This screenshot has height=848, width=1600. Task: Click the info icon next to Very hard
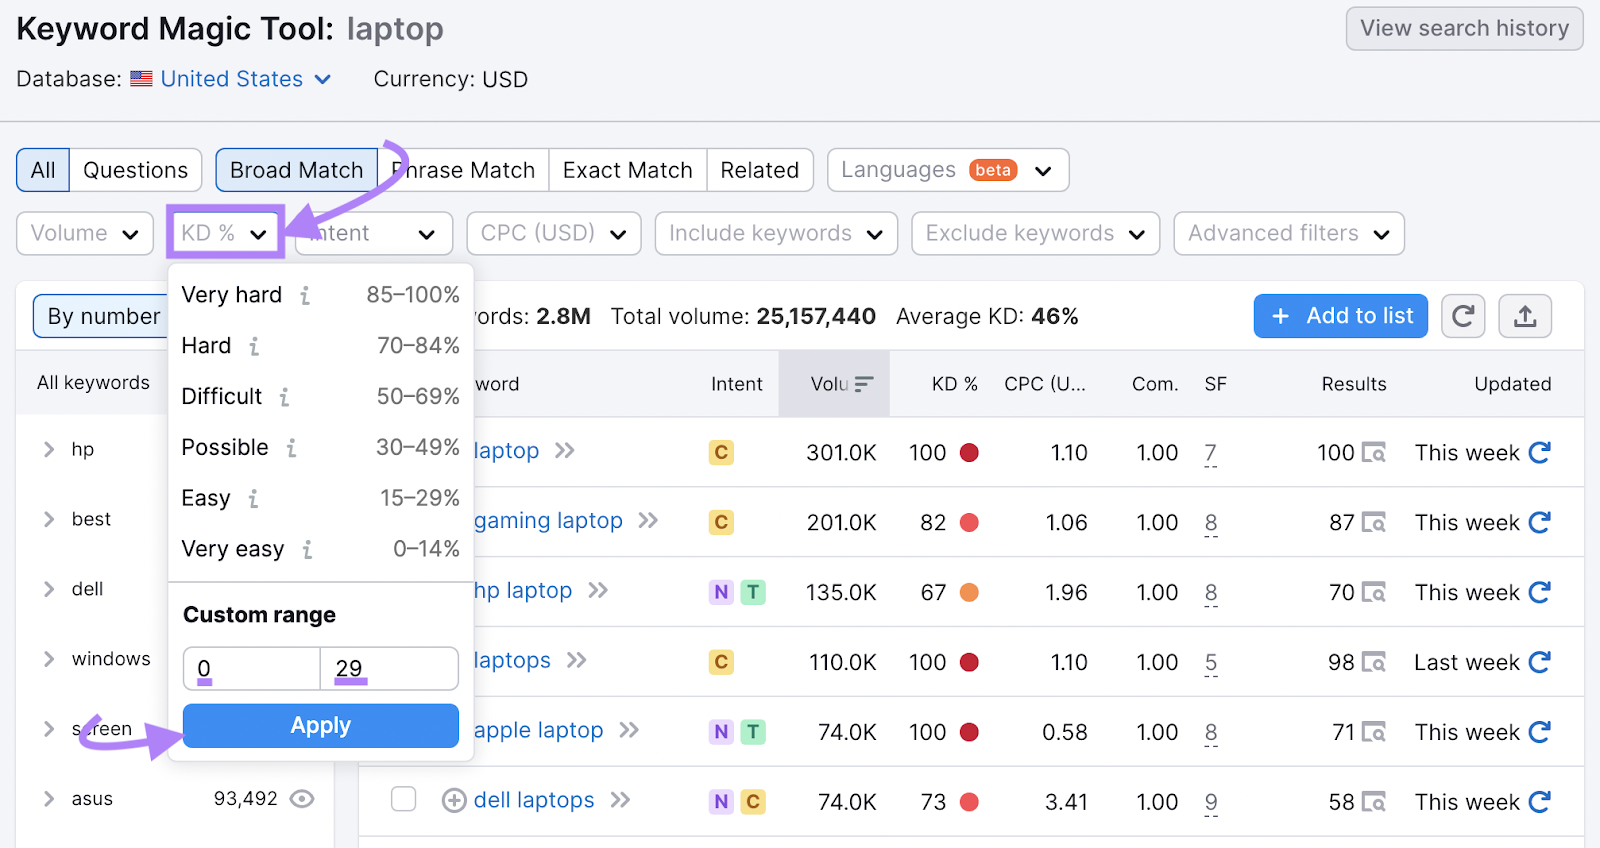[x=305, y=296]
